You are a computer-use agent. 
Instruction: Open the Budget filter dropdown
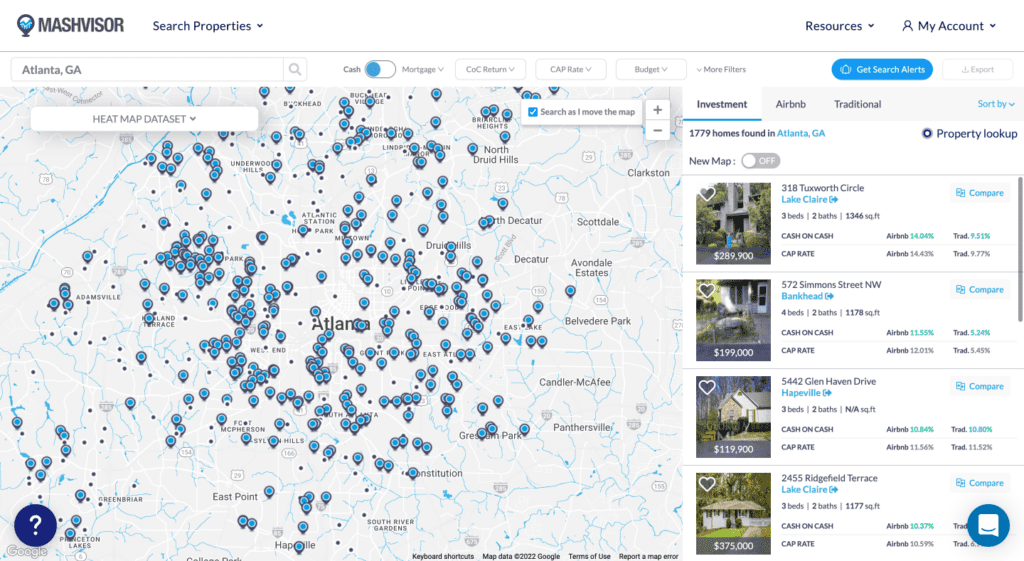click(651, 69)
